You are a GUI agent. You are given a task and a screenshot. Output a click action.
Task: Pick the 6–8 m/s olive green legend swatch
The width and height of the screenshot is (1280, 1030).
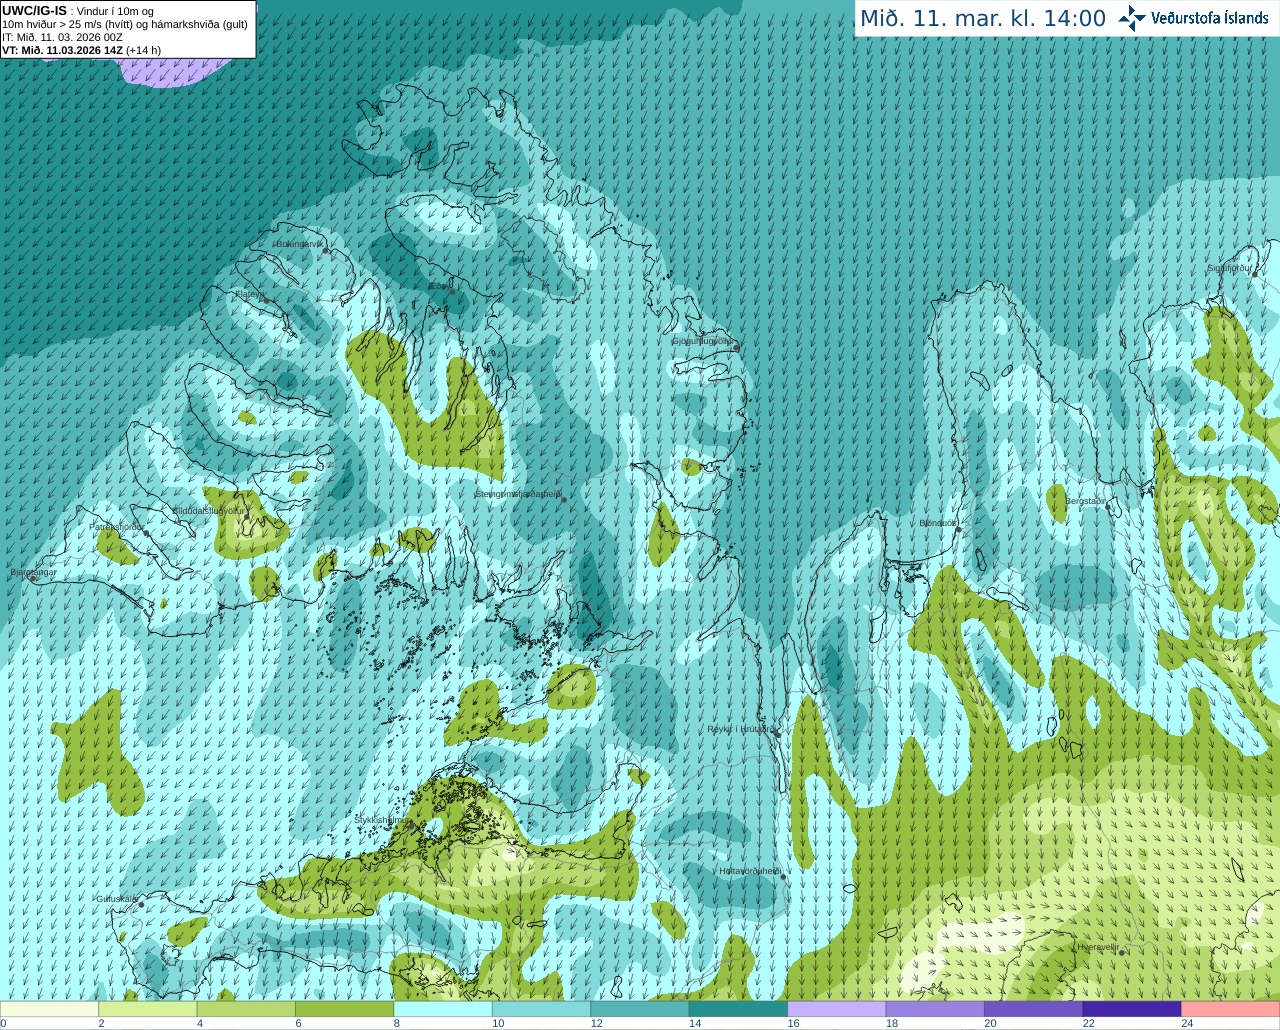click(x=345, y=1009)
